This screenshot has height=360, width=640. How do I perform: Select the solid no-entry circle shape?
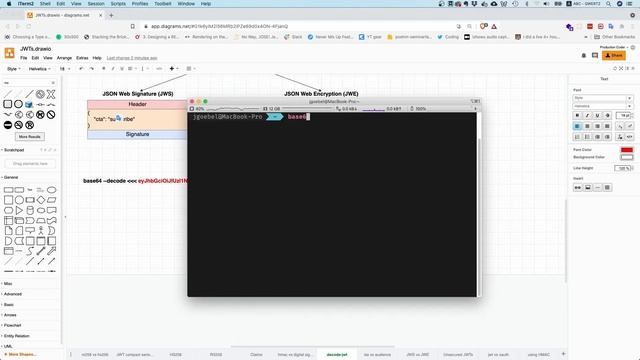[8, 125]
